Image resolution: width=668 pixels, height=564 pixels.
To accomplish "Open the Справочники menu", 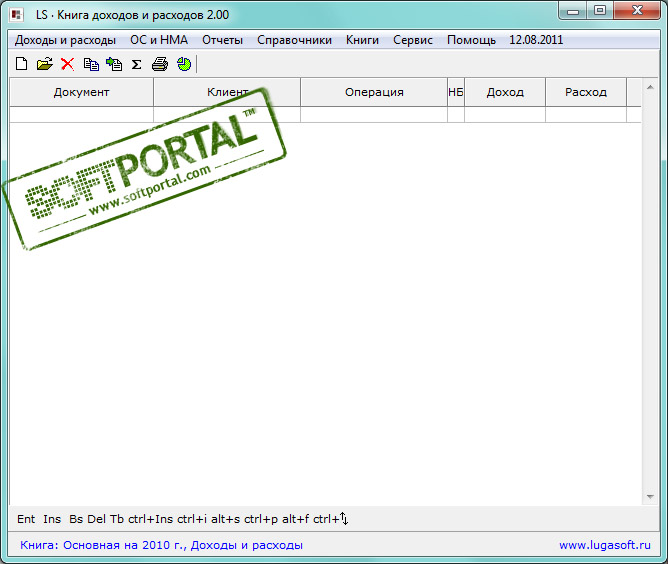I will (294, 40).
